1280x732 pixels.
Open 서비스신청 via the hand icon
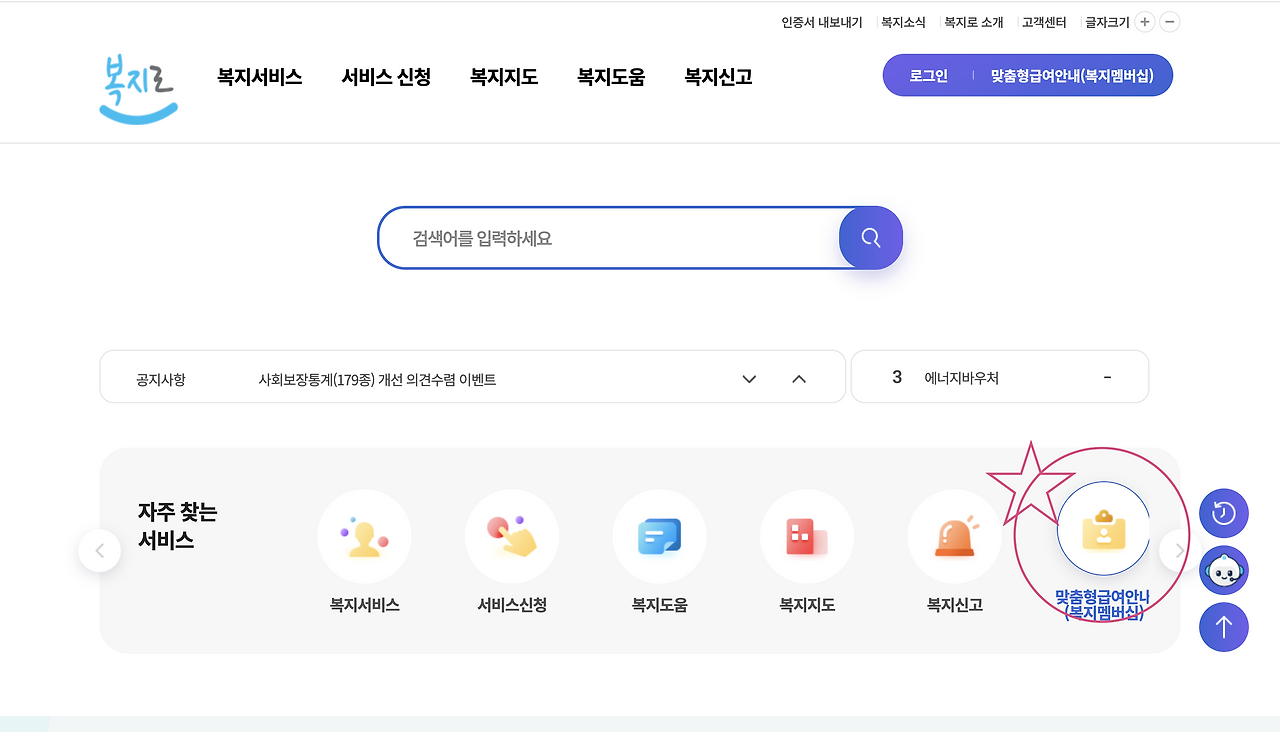point(511,536)
